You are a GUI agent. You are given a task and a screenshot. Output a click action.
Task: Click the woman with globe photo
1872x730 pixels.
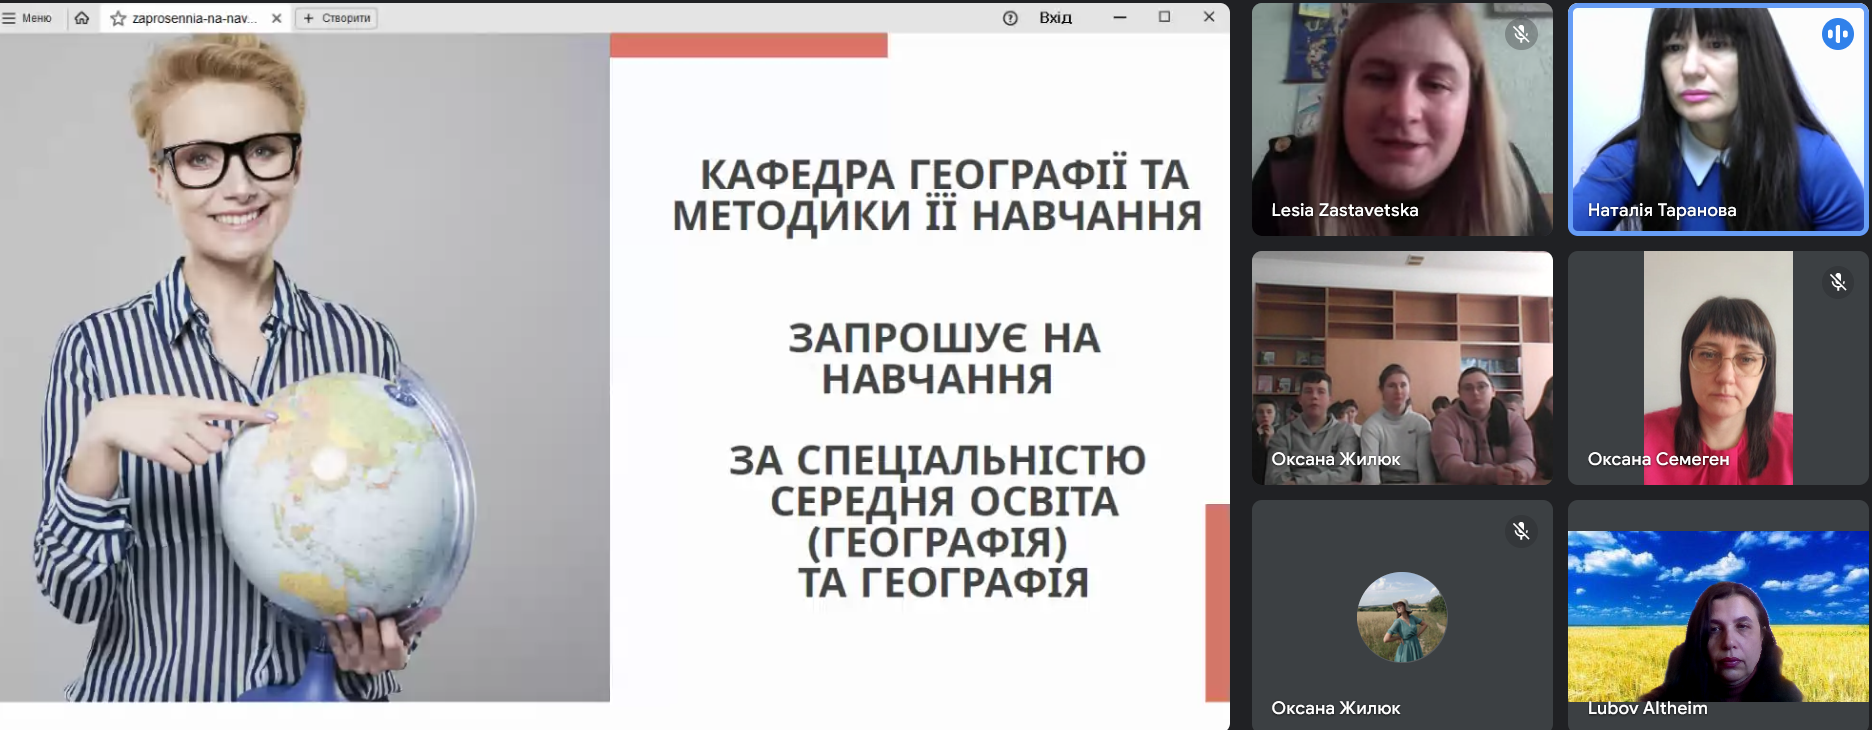pos(305,368)
